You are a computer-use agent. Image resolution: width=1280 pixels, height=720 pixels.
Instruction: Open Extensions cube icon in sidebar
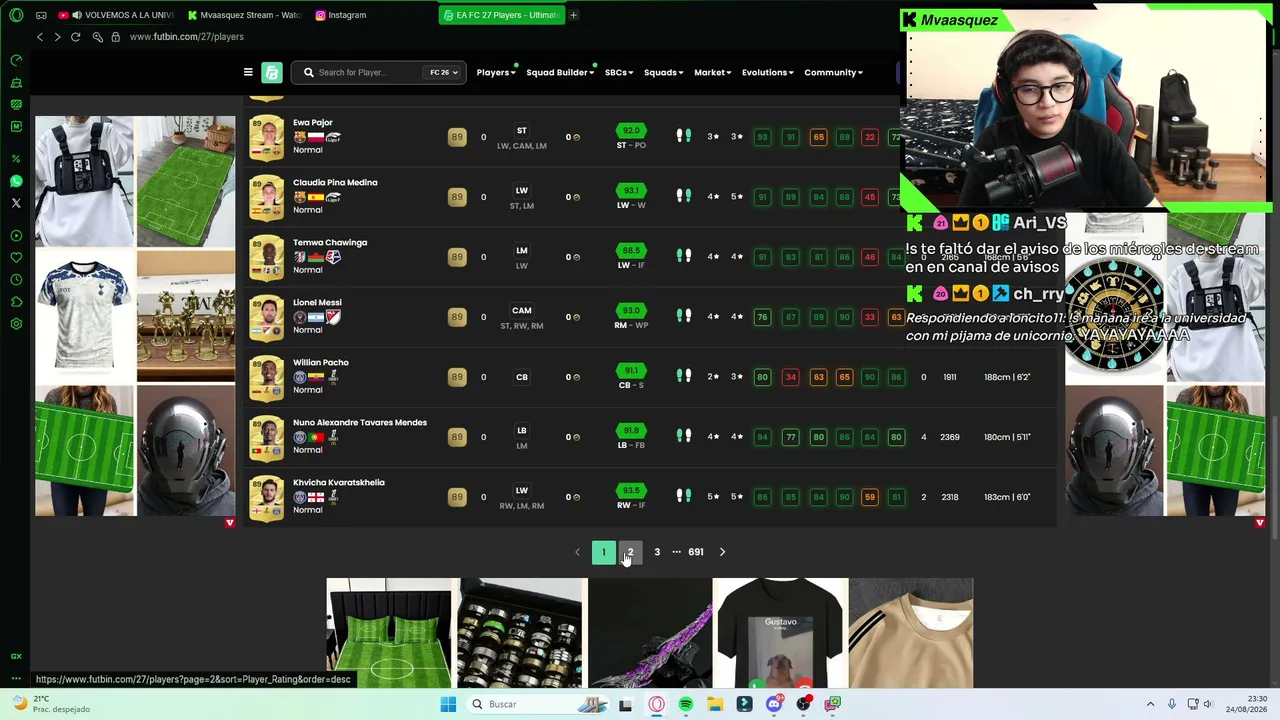coord(16,302)
